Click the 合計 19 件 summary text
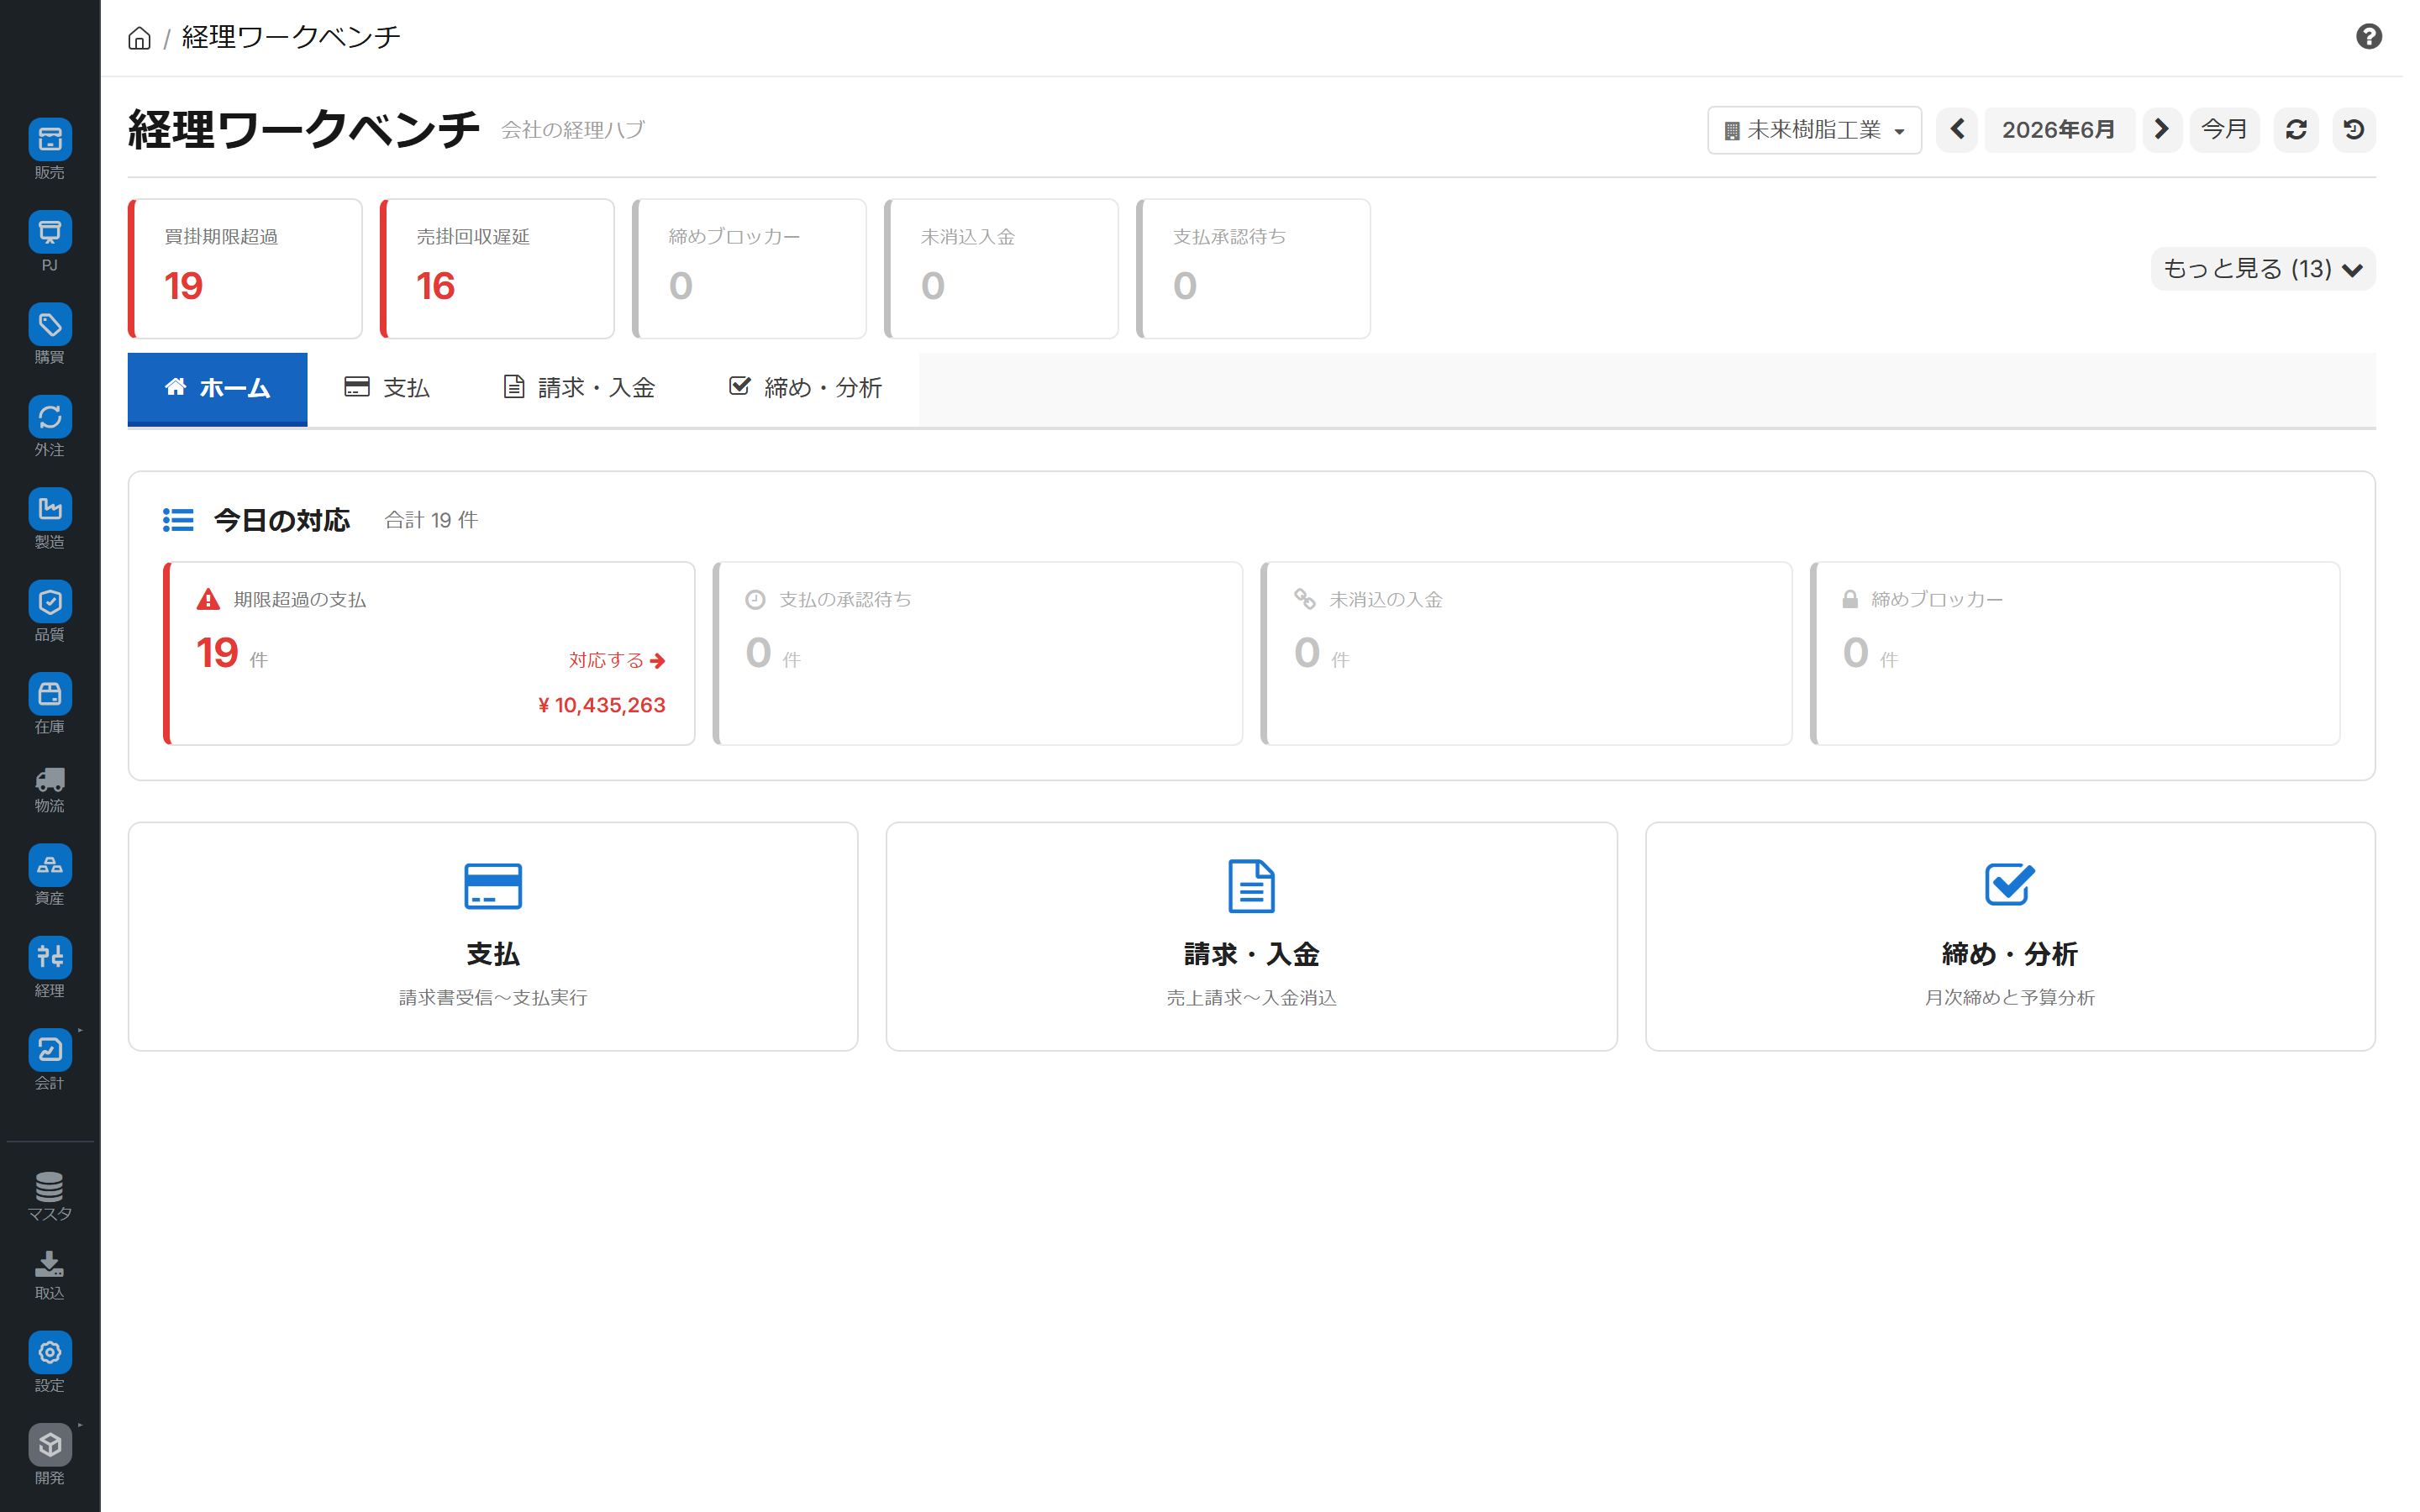The image size is (2420, 1512). (x=431, y=520)
